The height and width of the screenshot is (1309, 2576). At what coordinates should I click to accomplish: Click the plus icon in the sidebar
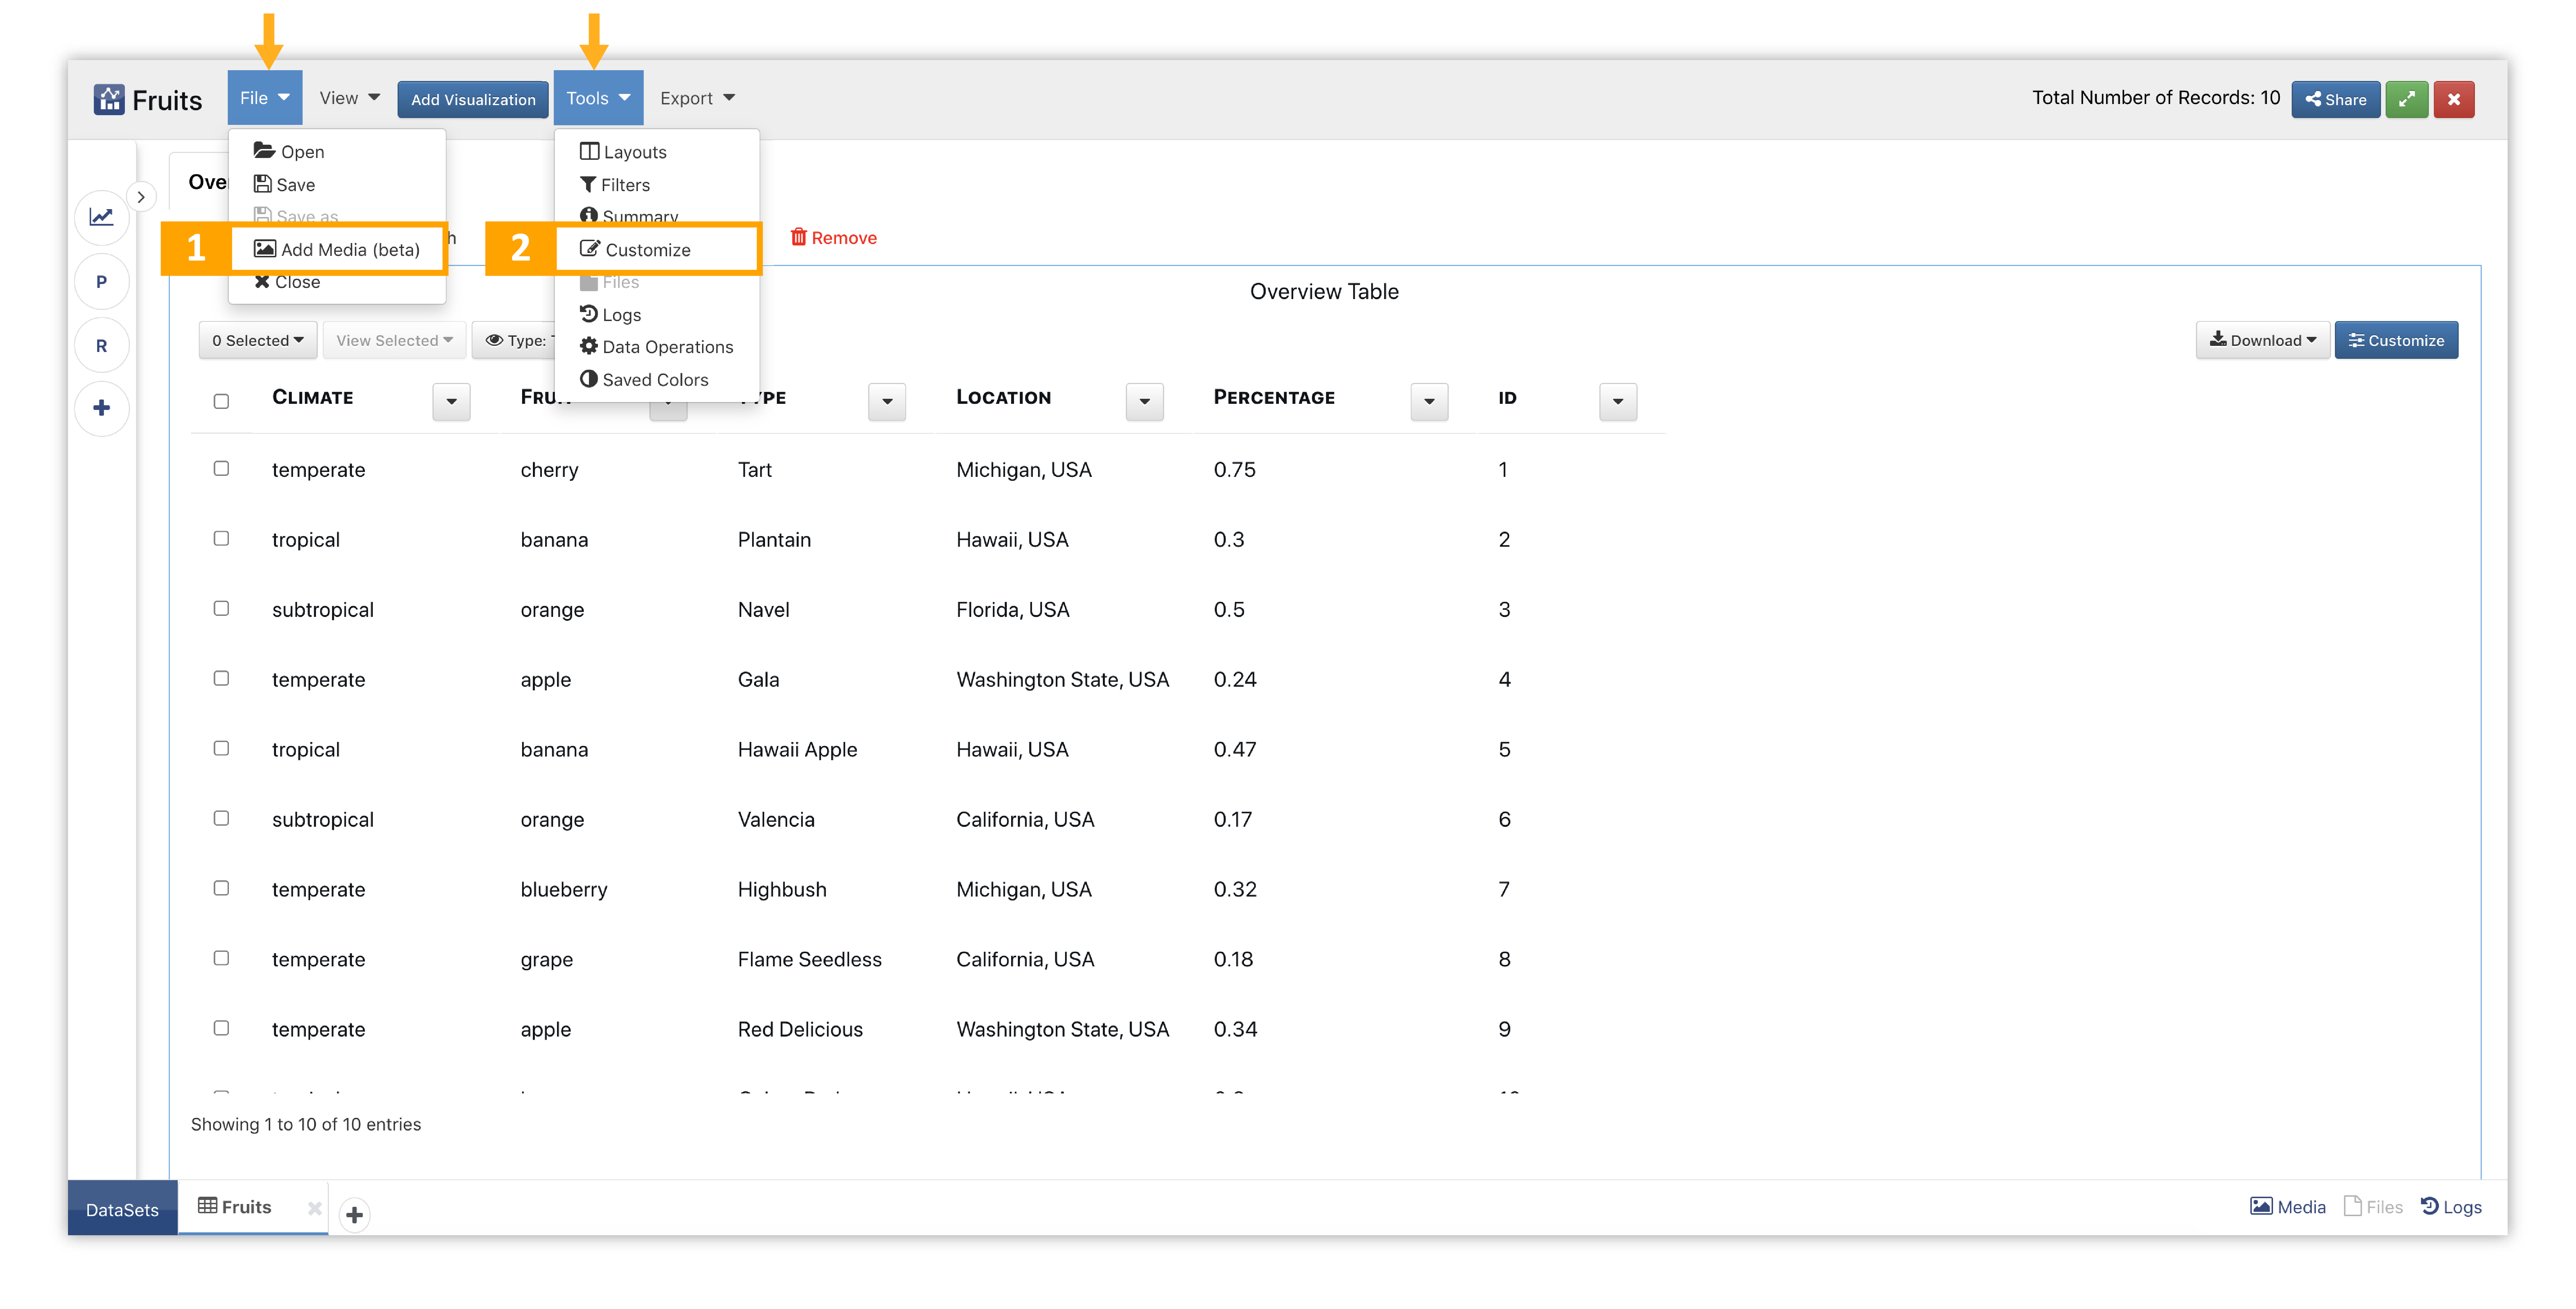(x=102, y=408)
